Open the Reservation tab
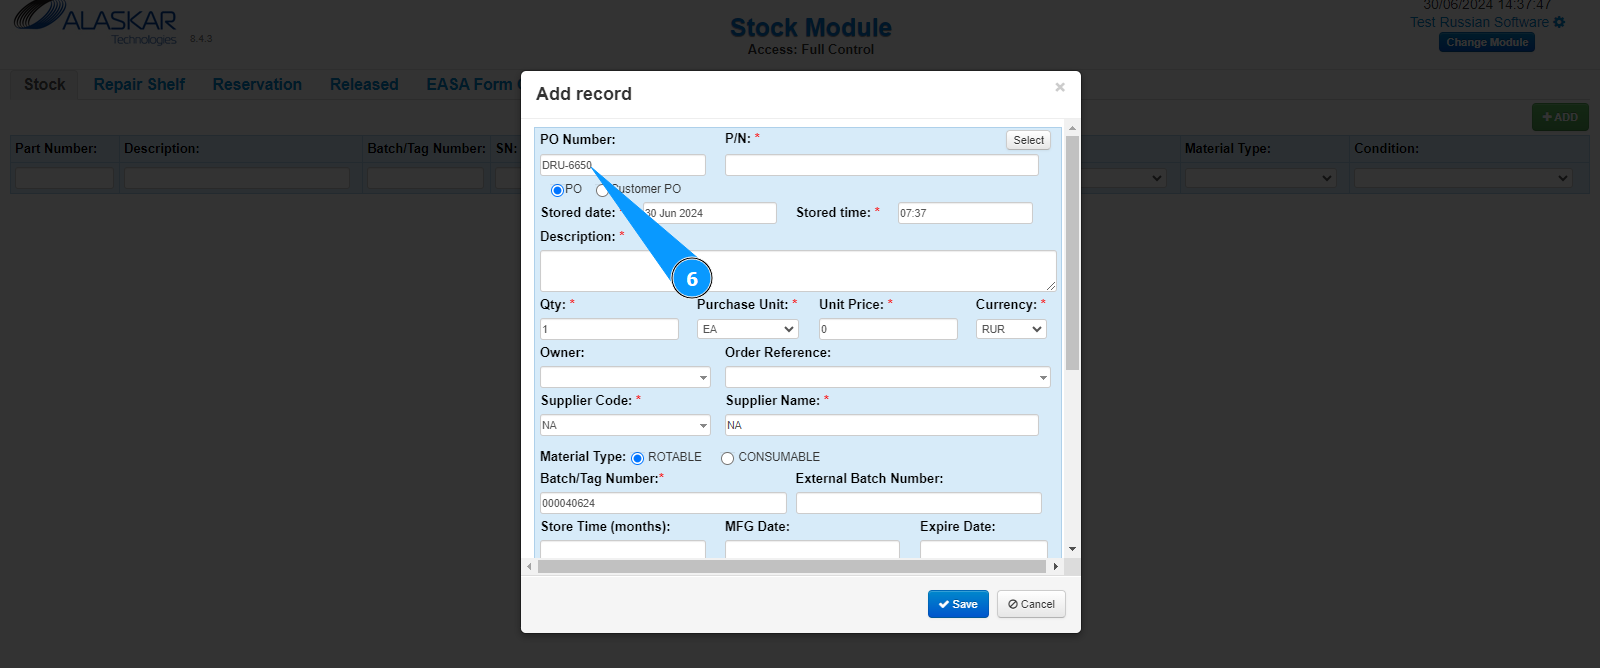The image size is (1600, 668). [x=257, y=85]
